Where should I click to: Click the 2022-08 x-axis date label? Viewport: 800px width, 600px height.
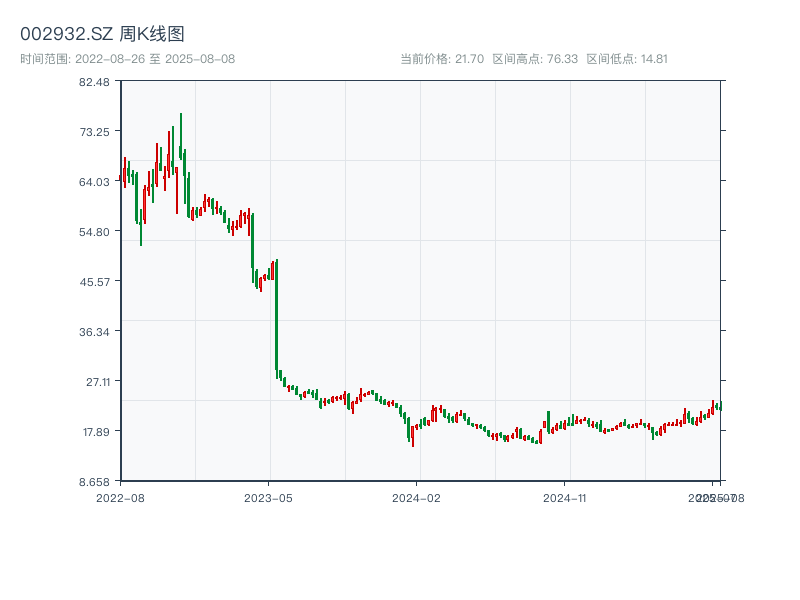[x=120, y=497]
